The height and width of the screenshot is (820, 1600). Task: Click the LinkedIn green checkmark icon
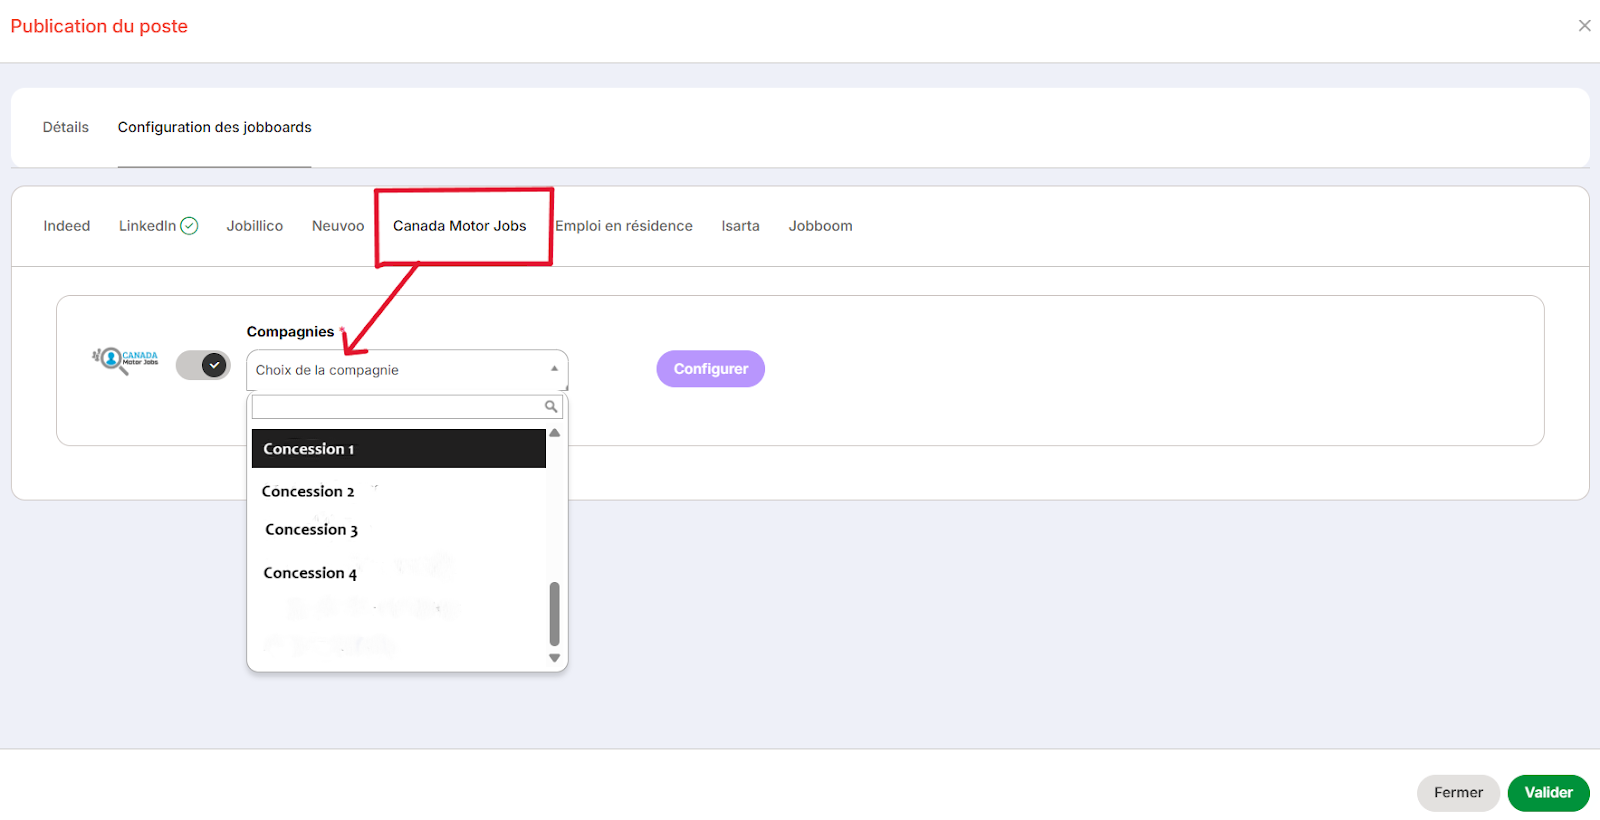click(x=189, y=226)
